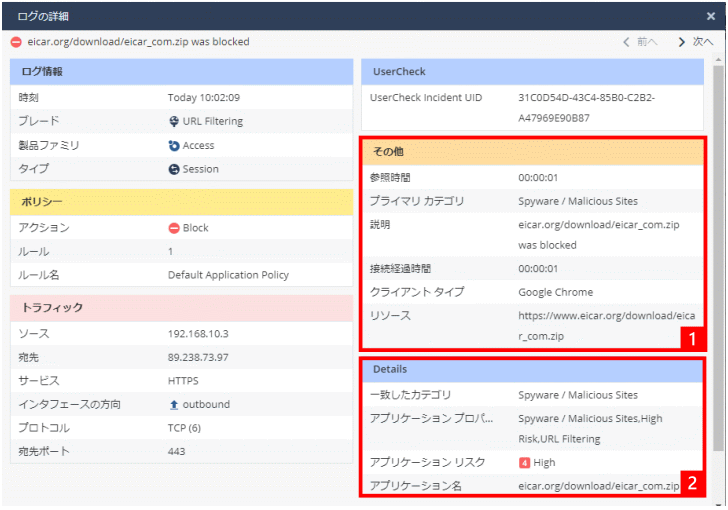
Task: Click the Default Application Policy rule name
Action: point(228,275)
